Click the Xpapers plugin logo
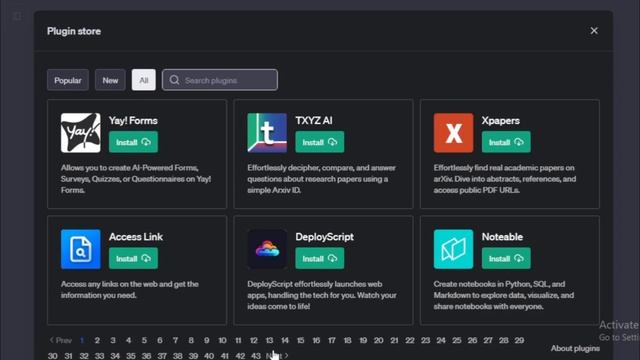 coord(453,133)
